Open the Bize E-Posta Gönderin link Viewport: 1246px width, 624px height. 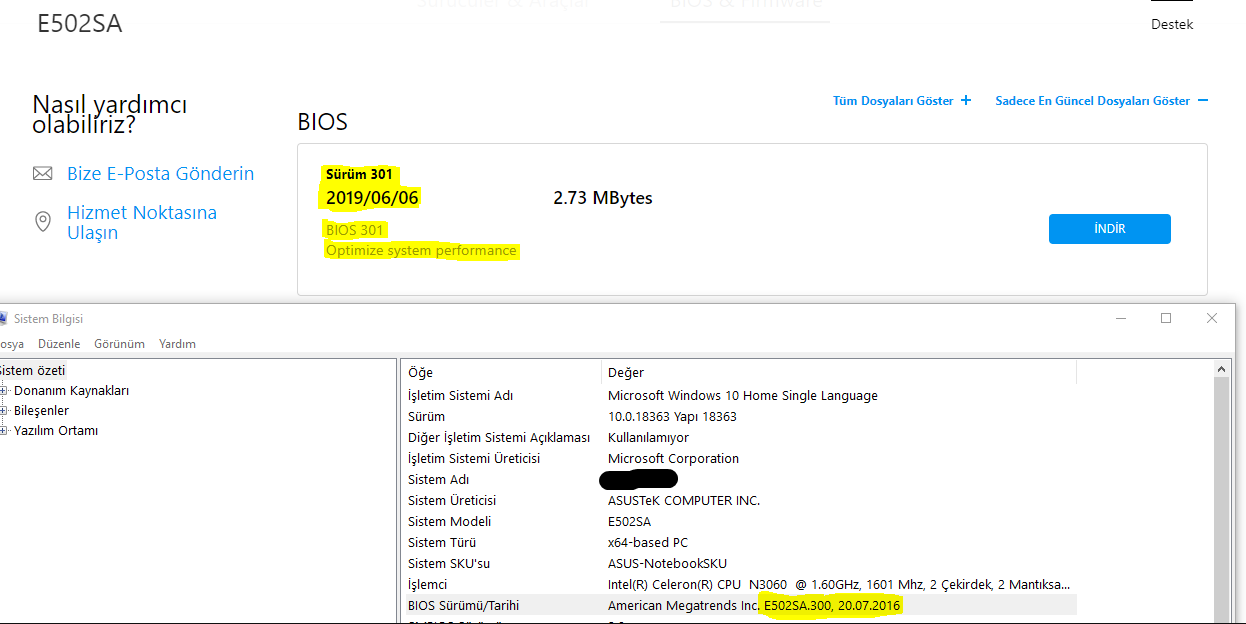point(160,174)
